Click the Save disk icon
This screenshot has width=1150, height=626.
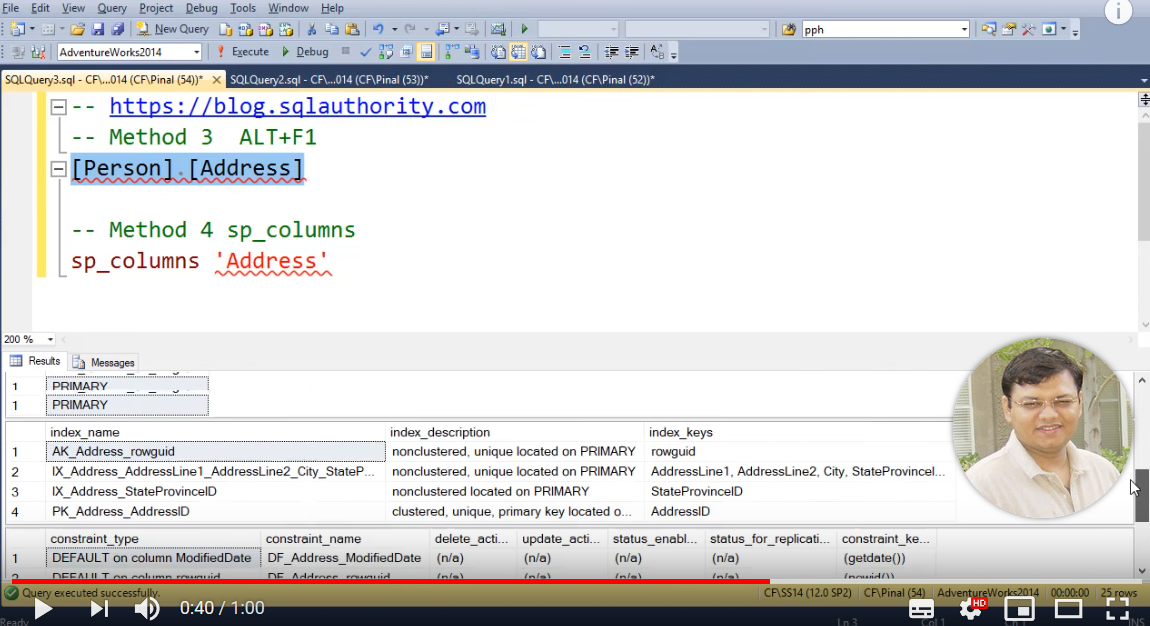coord(98,29)
